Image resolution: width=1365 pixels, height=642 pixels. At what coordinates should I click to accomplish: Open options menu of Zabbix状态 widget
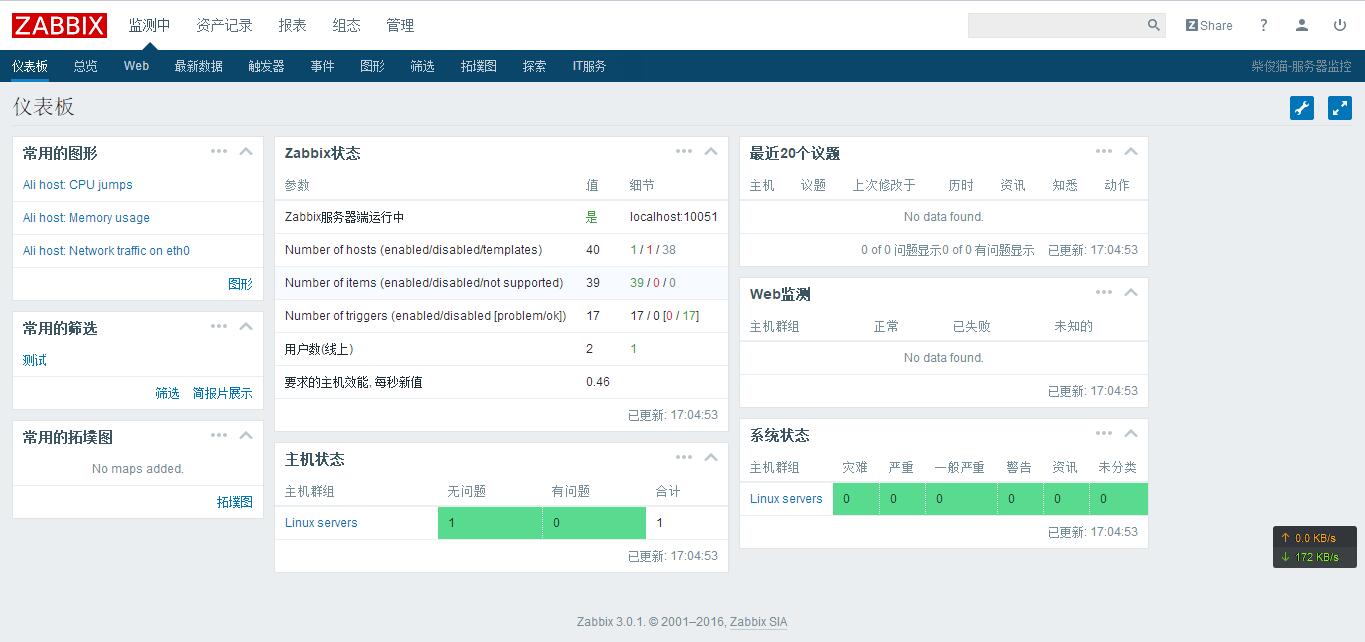click(x=684, y=151)
